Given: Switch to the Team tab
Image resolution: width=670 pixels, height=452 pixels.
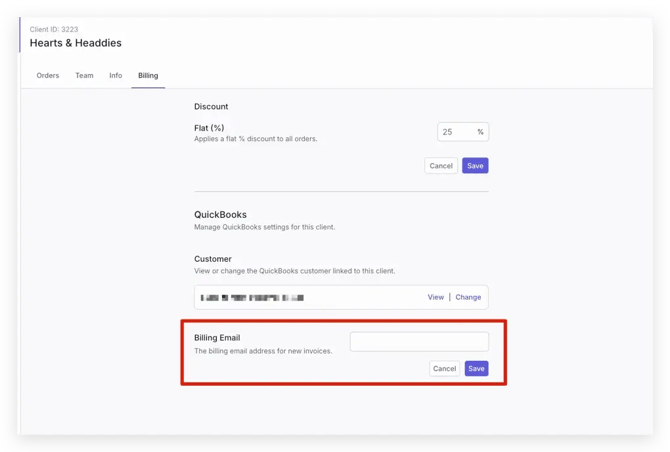Looking at the screenshot, I should [x=84, y=76].
